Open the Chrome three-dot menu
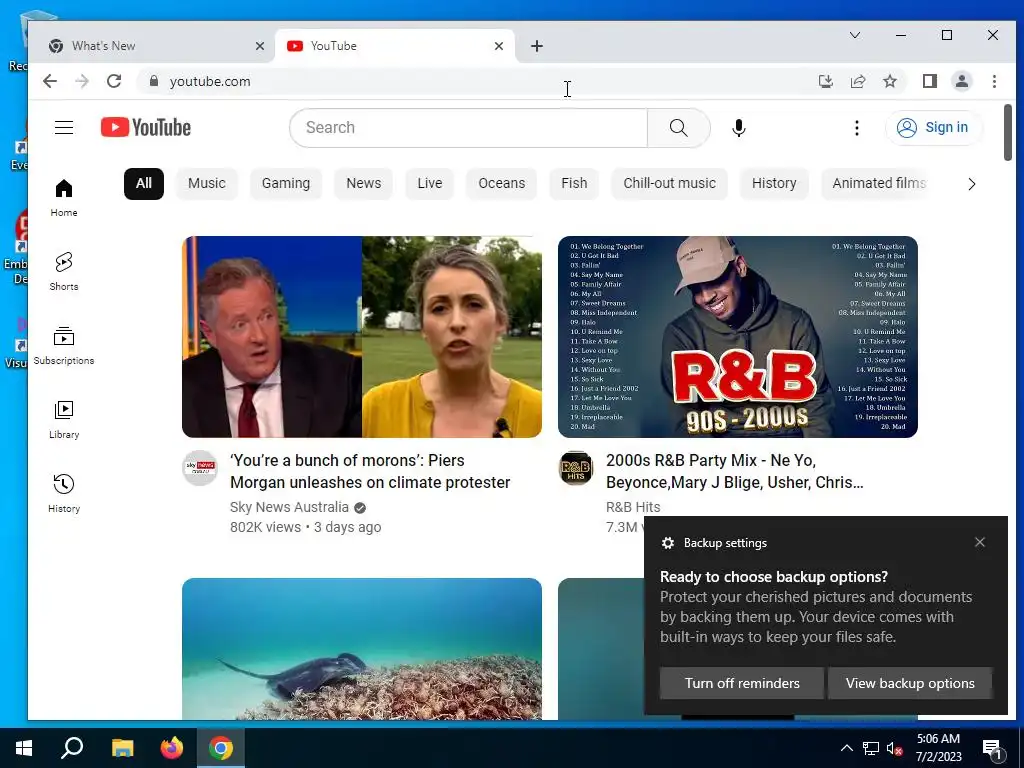 (994, 81)
